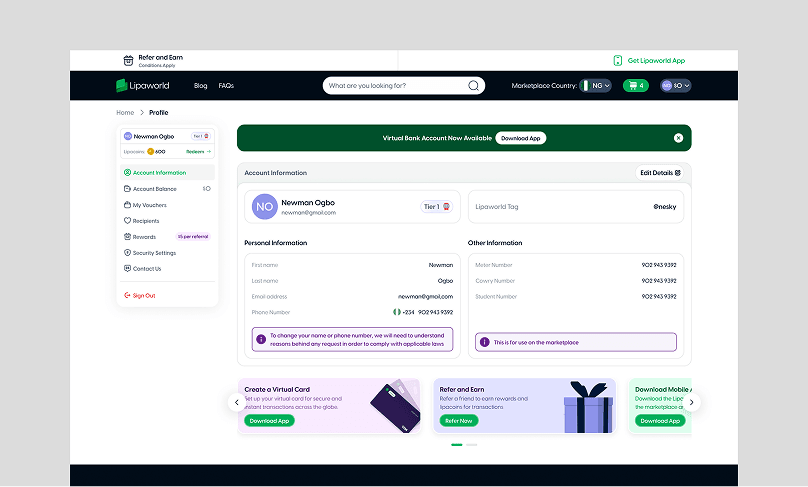Click the '15 per referral' rewards tag
Image resolution: width=808 pixels, height=487 pixels.
(193, 237)
